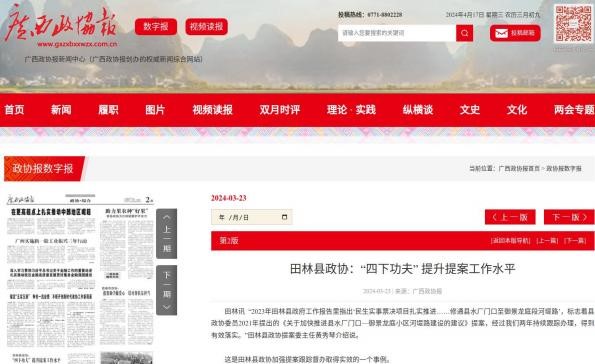This screenshot has height=364, width=595.
Task: Go to 下一版 next page
Action: coord(569,217)
